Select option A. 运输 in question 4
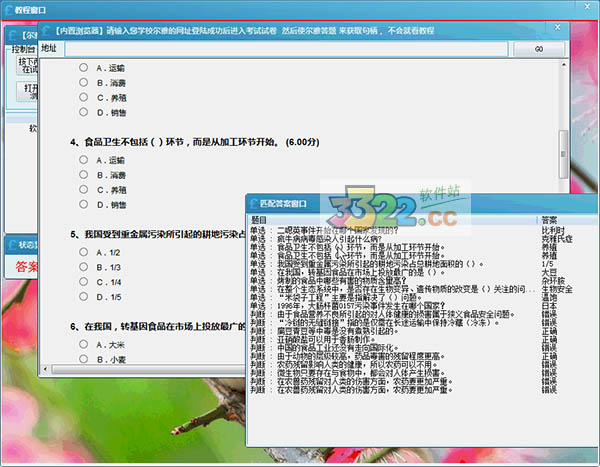Image resolution: width=600 pixels, height=467 pixels. coord(83,160)
